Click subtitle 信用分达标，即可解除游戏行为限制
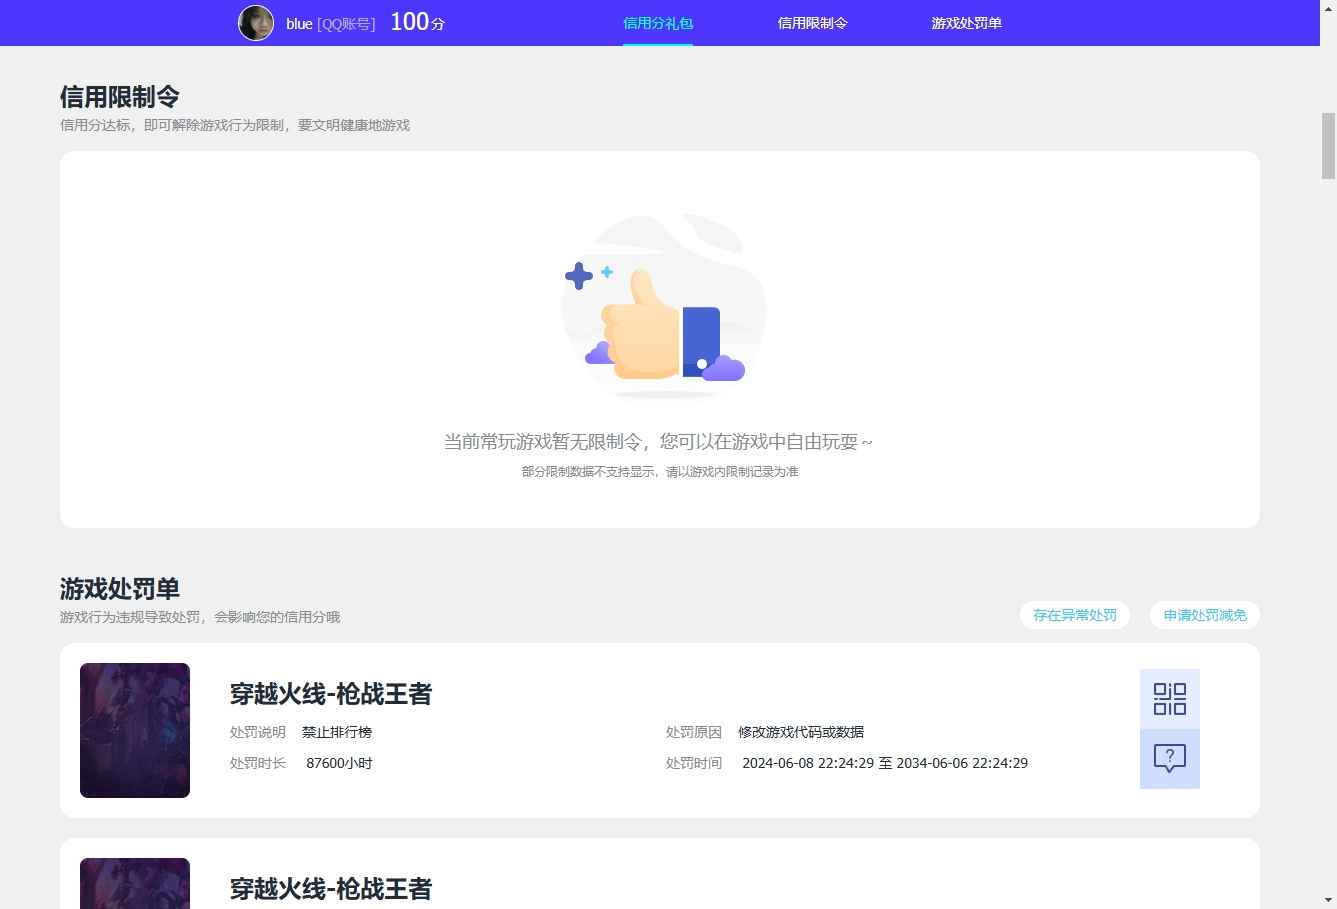The image size is (1337, 909). click(x=235, y=125)
